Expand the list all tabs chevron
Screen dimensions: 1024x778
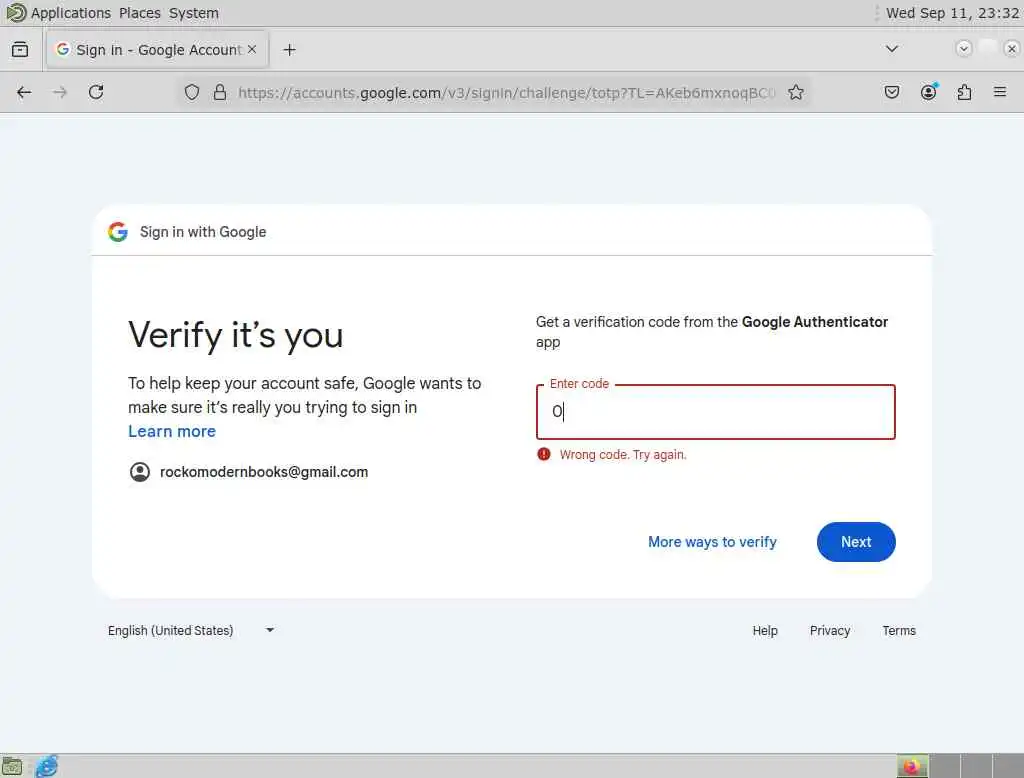pos(891,49)
